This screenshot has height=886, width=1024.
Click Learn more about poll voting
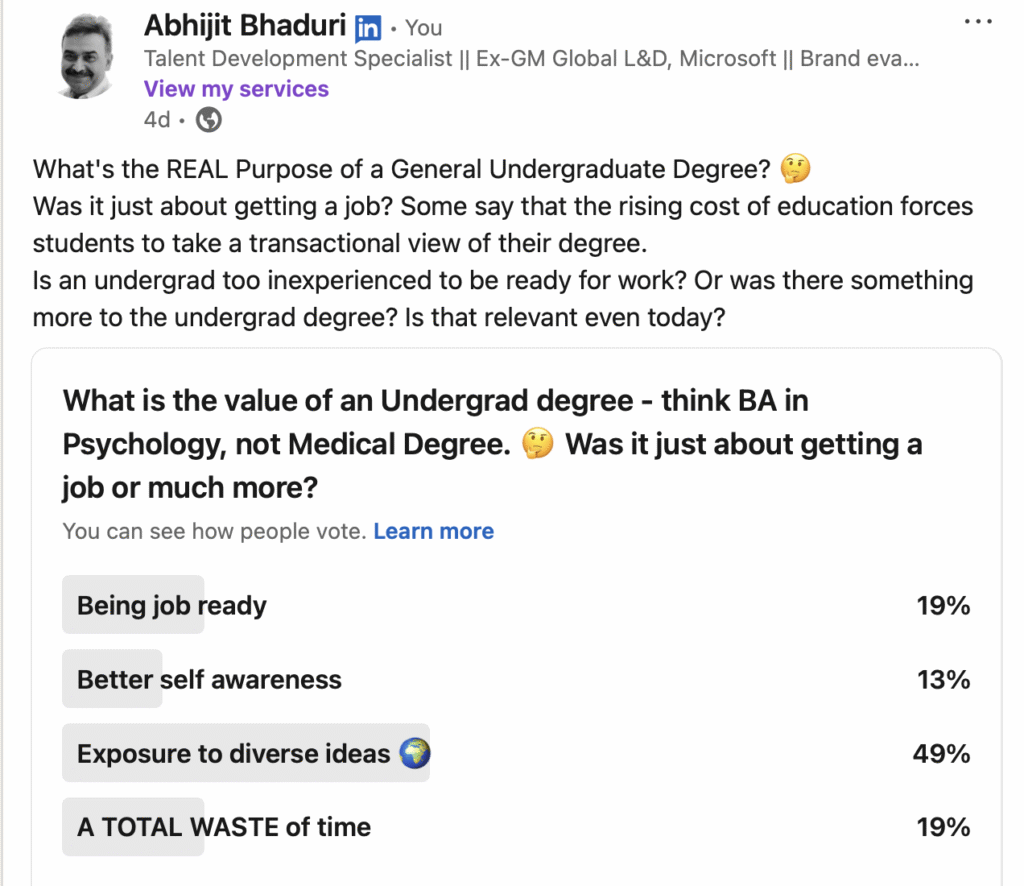click(433, 531)
